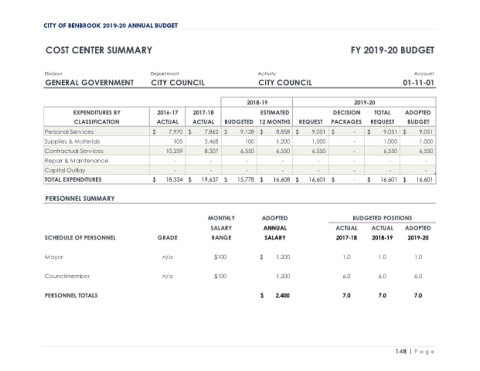Click the Repair & Maintenance row label
Screen dimensions: 480x371
(x=76, y=161)
